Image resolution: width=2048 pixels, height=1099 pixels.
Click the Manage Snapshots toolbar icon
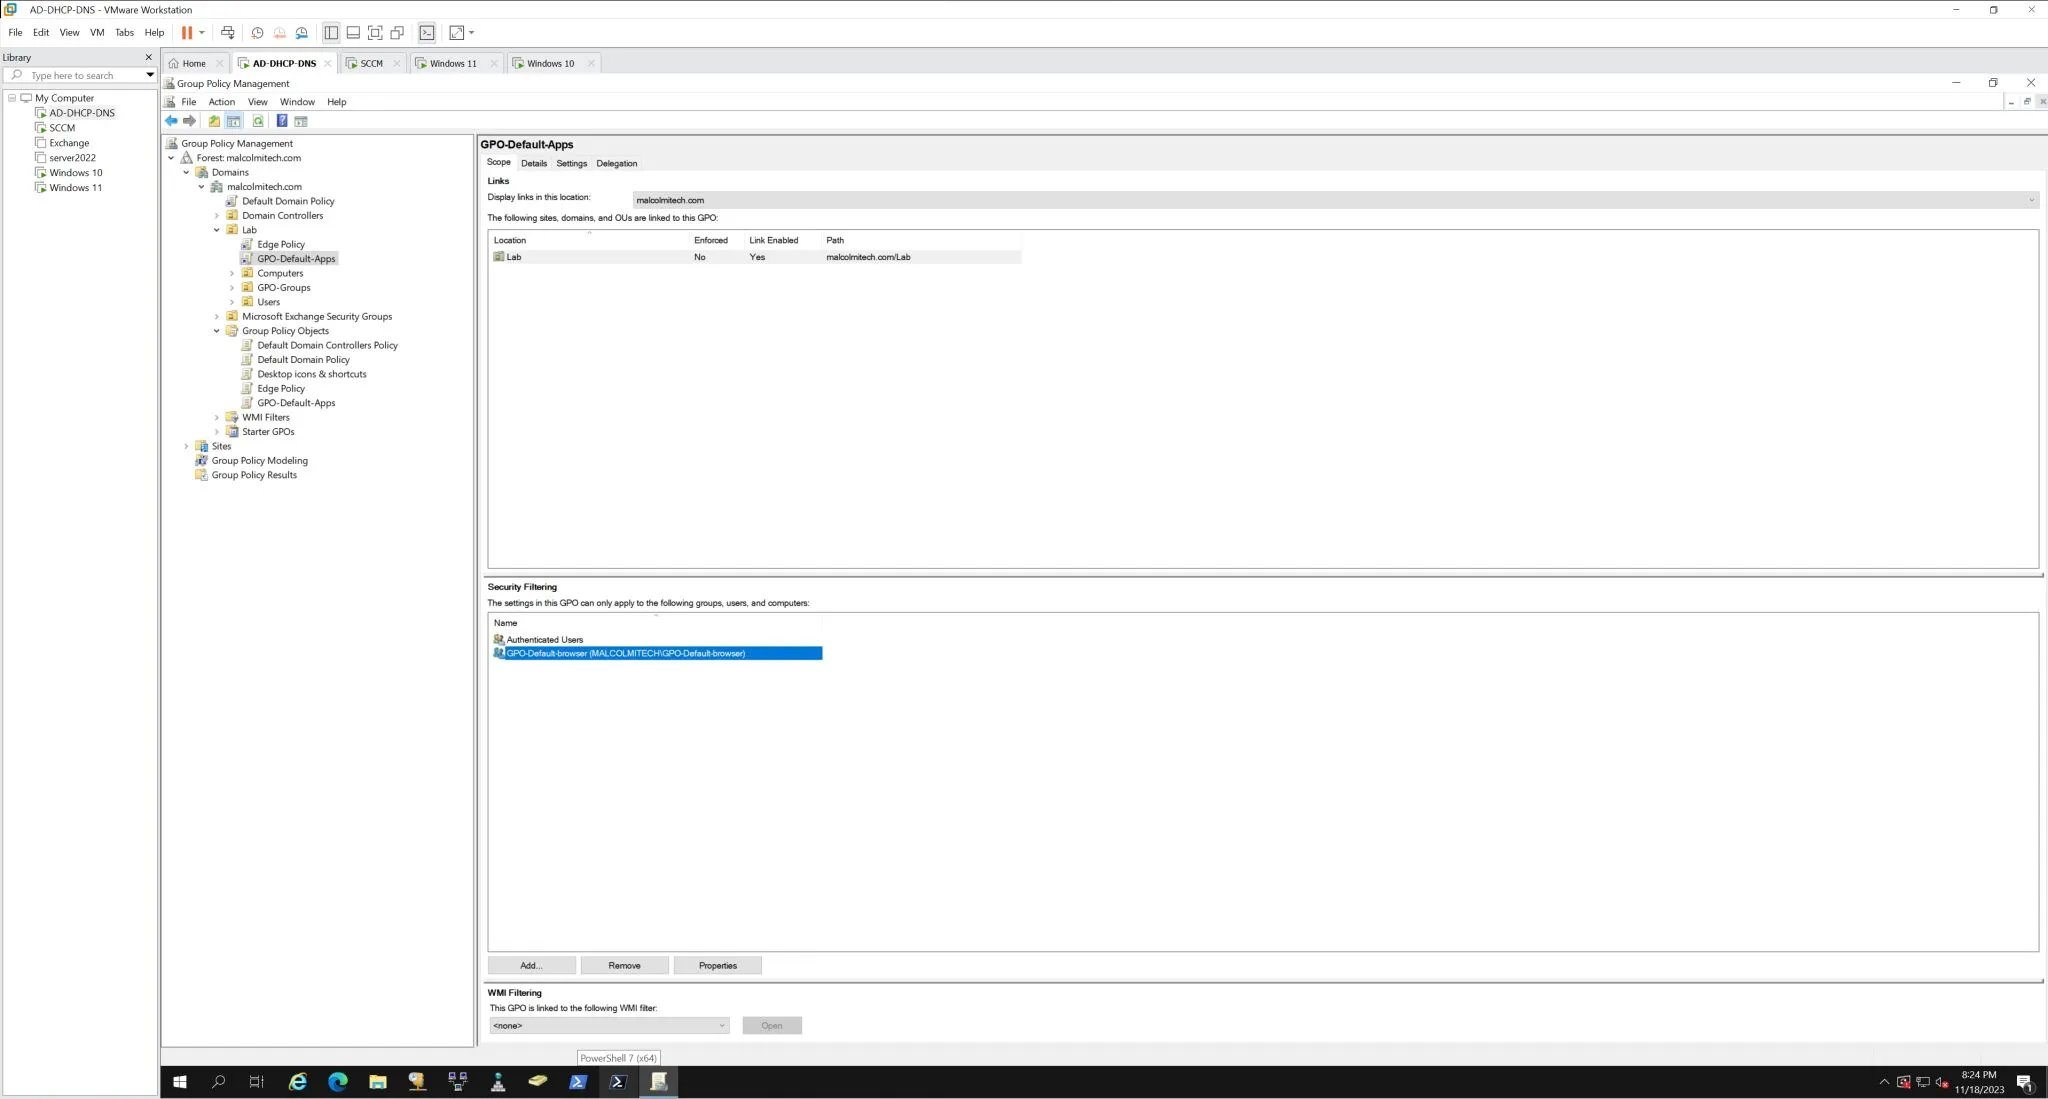[303, 32]
